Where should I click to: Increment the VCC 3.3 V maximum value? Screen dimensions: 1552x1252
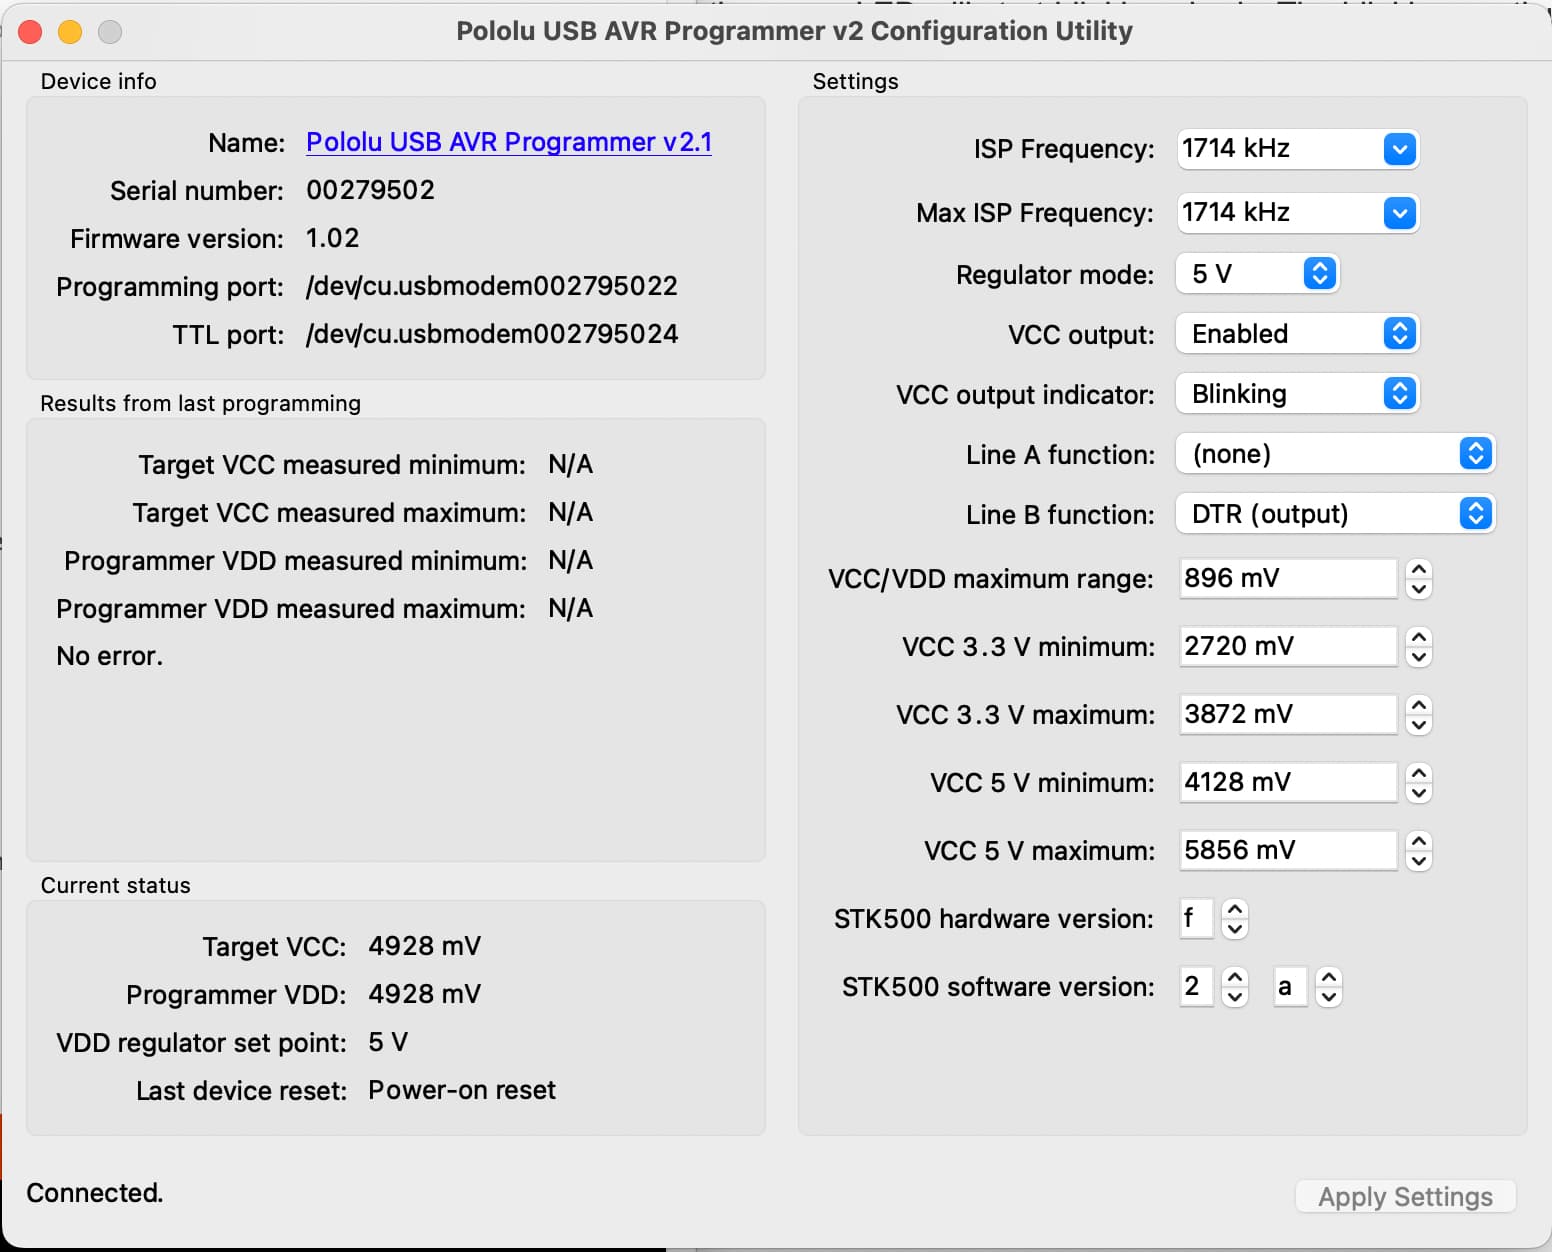coord(1418,705)
